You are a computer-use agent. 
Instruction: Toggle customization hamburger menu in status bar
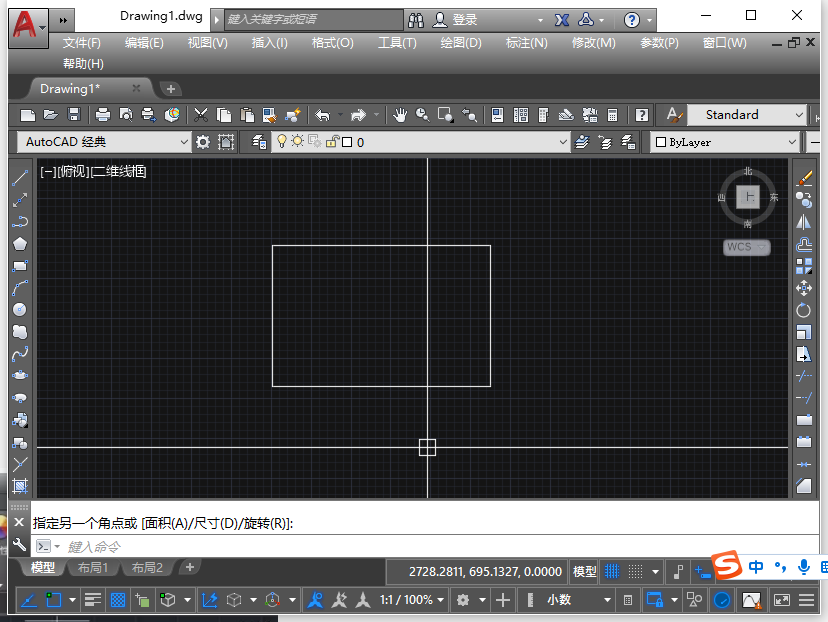click(x=806, y=600)
